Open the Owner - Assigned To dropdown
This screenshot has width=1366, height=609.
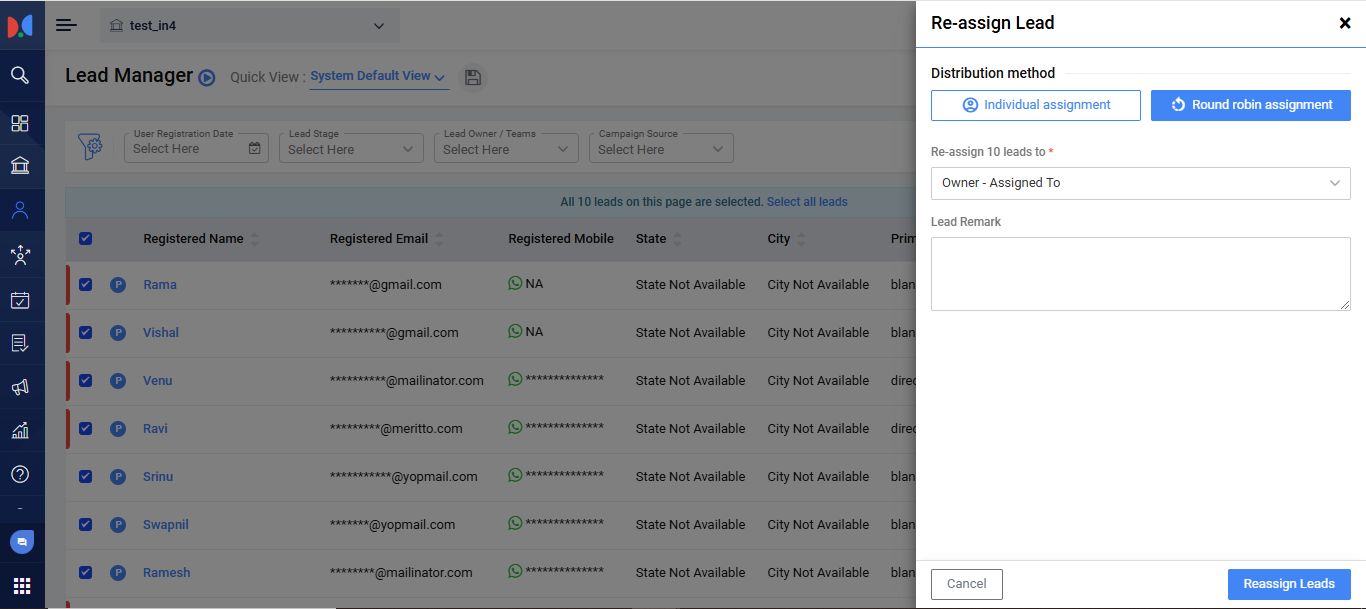coord(1140,183)
